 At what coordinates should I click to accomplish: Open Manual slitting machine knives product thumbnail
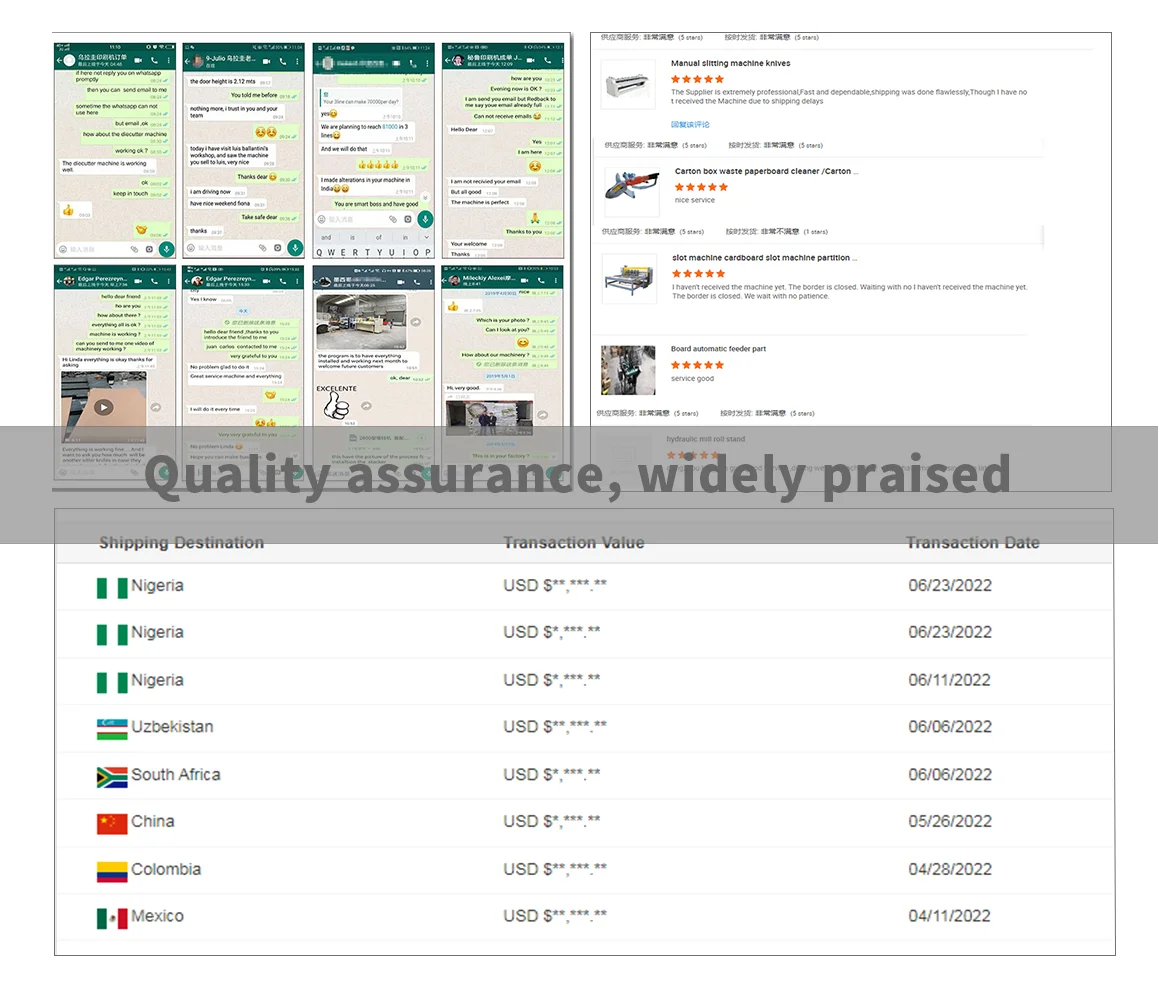pyautogui.click(x=628, y=85)
